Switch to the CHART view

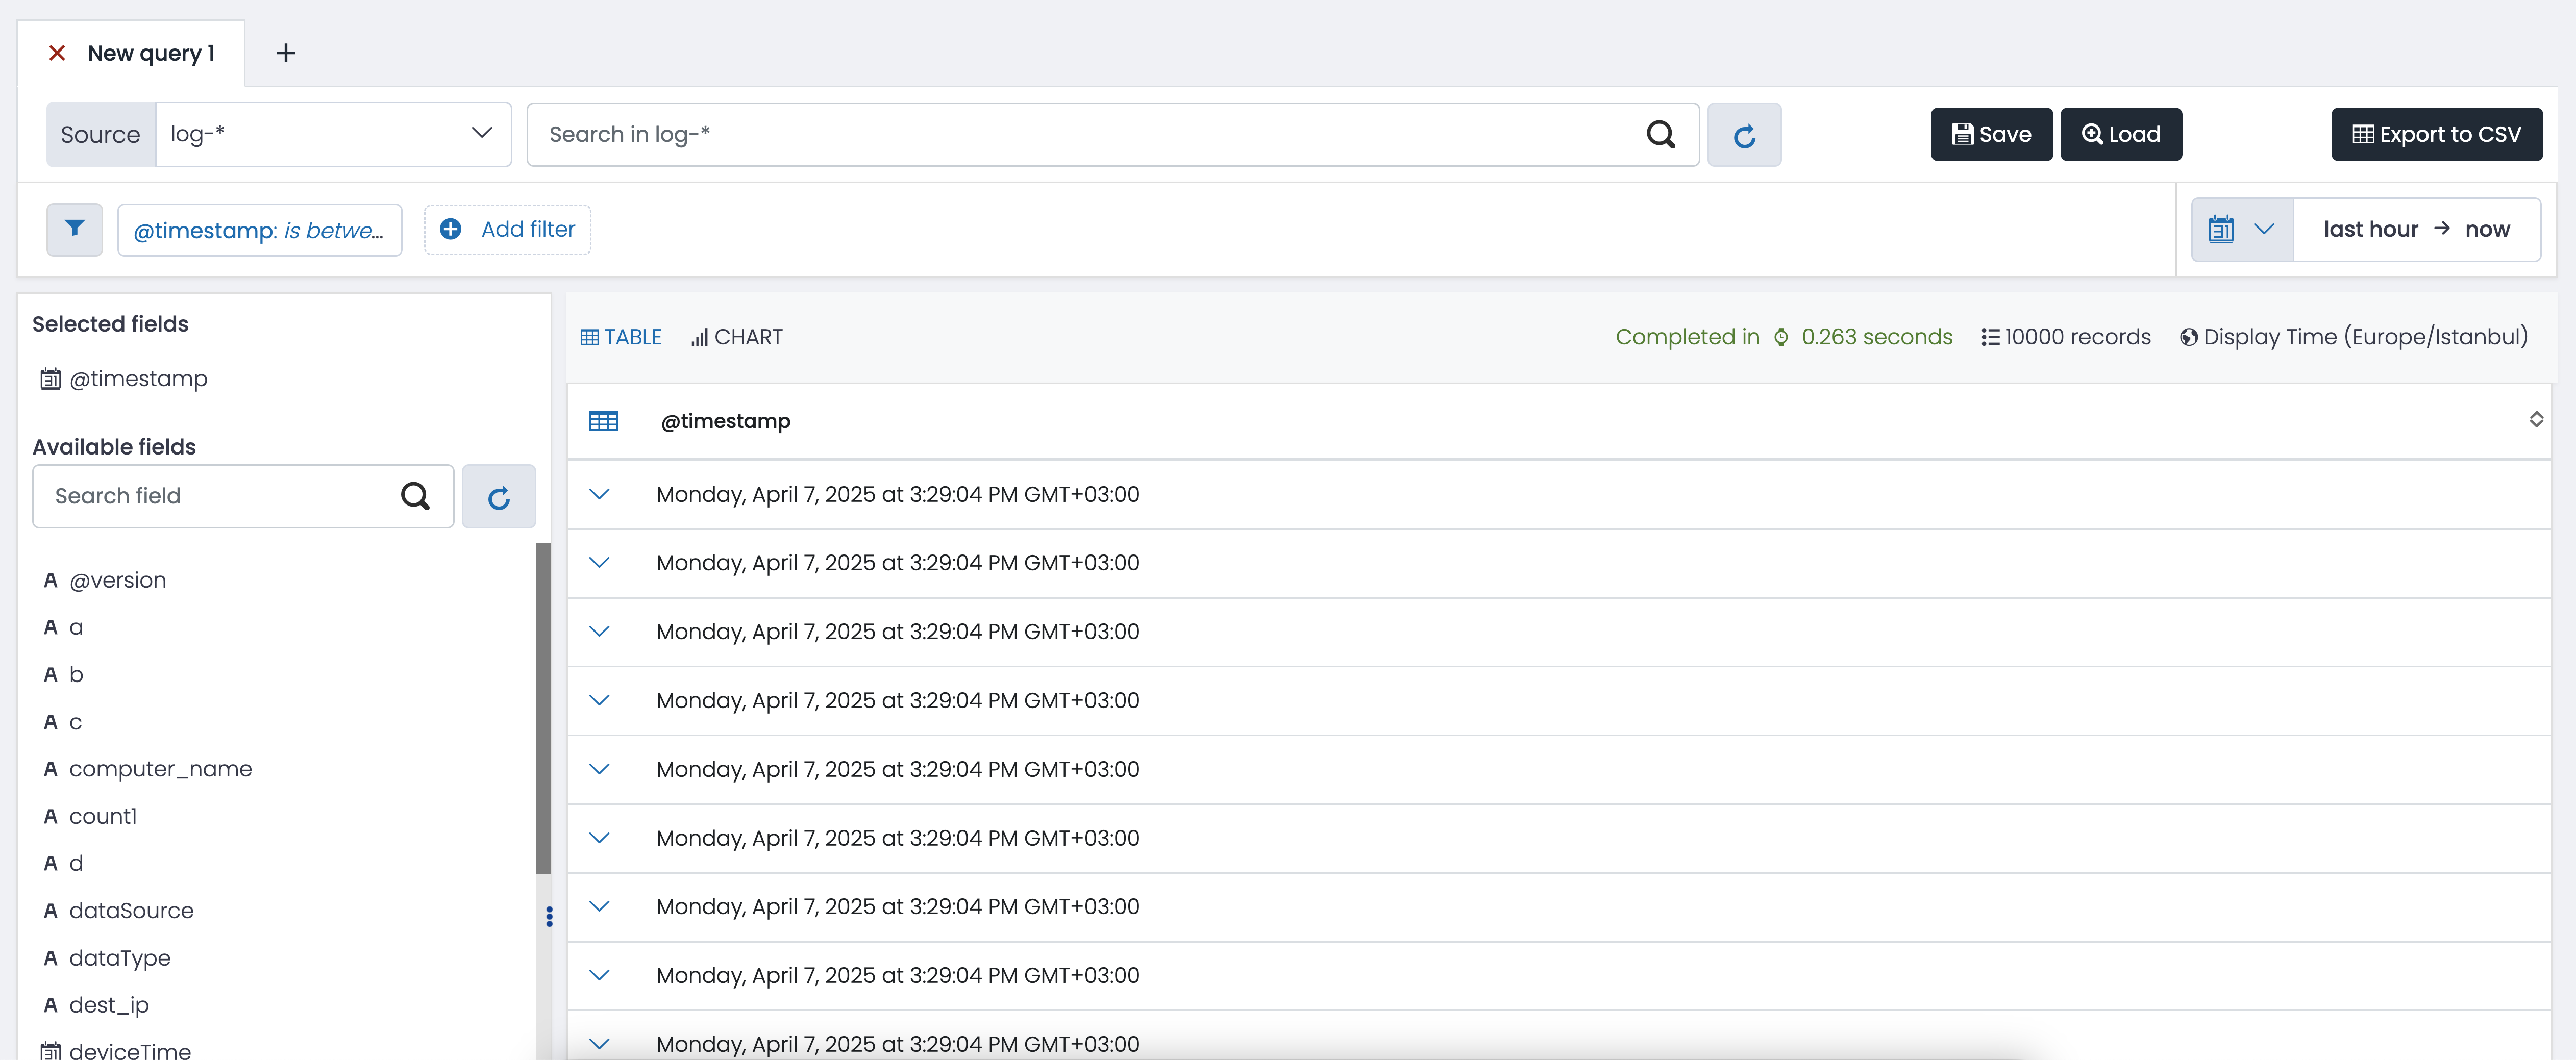[x=737, y=337]
